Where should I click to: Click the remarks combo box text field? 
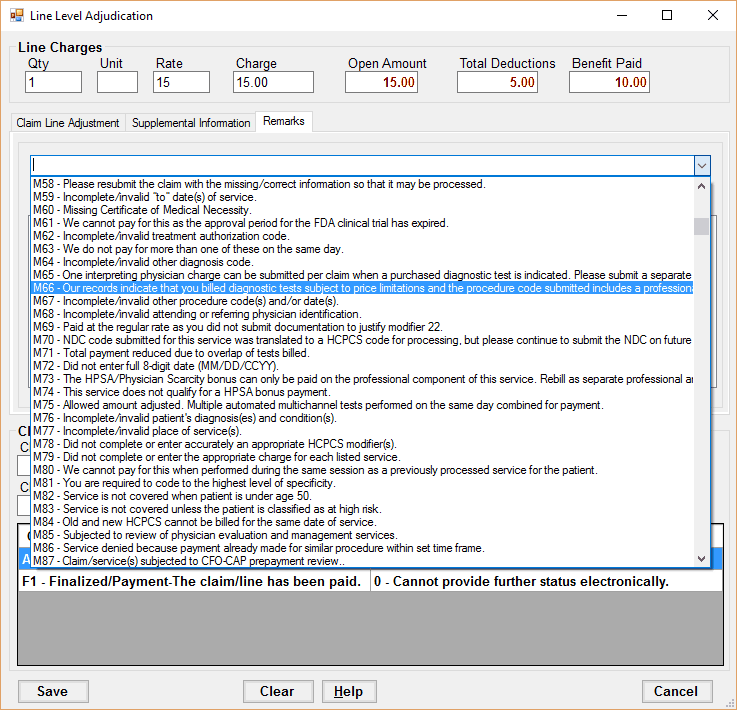pos(360,165)
